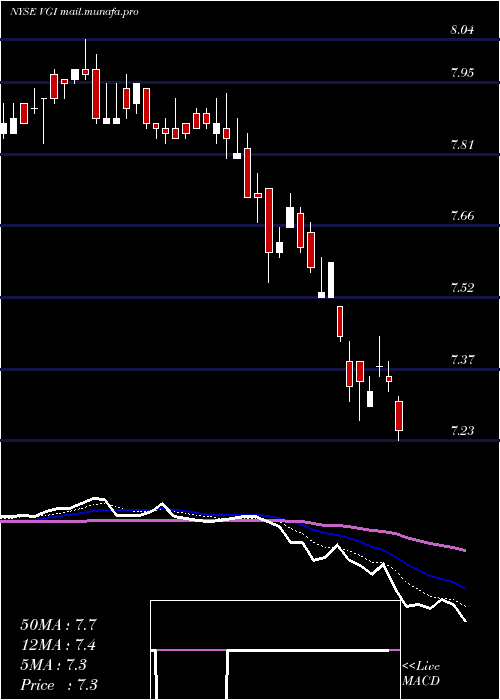Screen dimensions: 500x700
Task: Click the Price : 7.3 reading
Action: pos(58,685)
